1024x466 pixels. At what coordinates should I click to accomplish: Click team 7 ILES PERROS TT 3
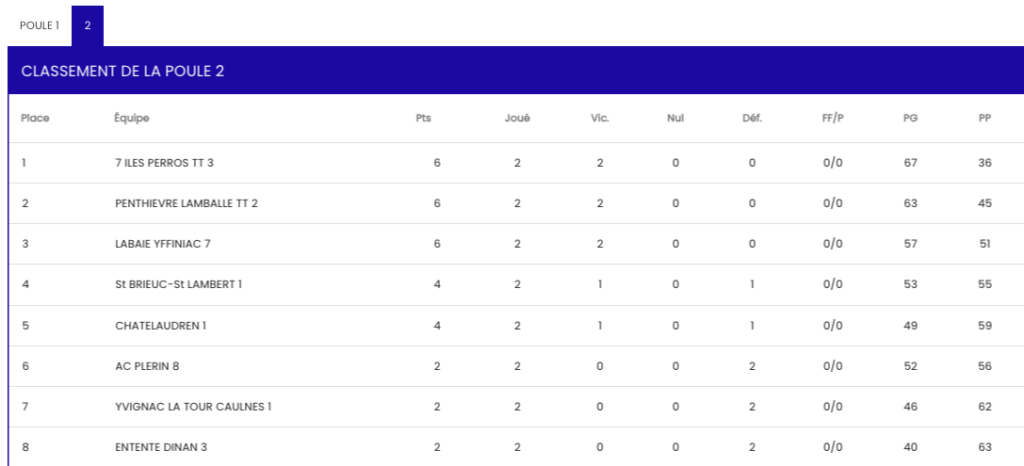[164, 162]
